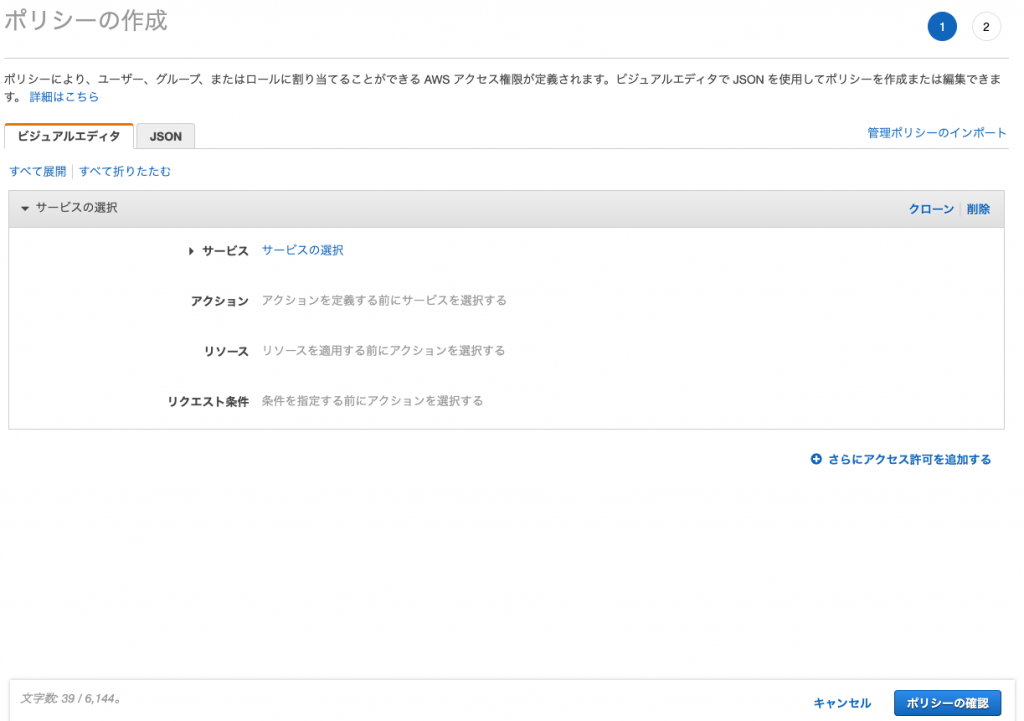Collapse the サービスの選択 section header triangle
This screenshot has height=721, width=1024.
point(25,208)
